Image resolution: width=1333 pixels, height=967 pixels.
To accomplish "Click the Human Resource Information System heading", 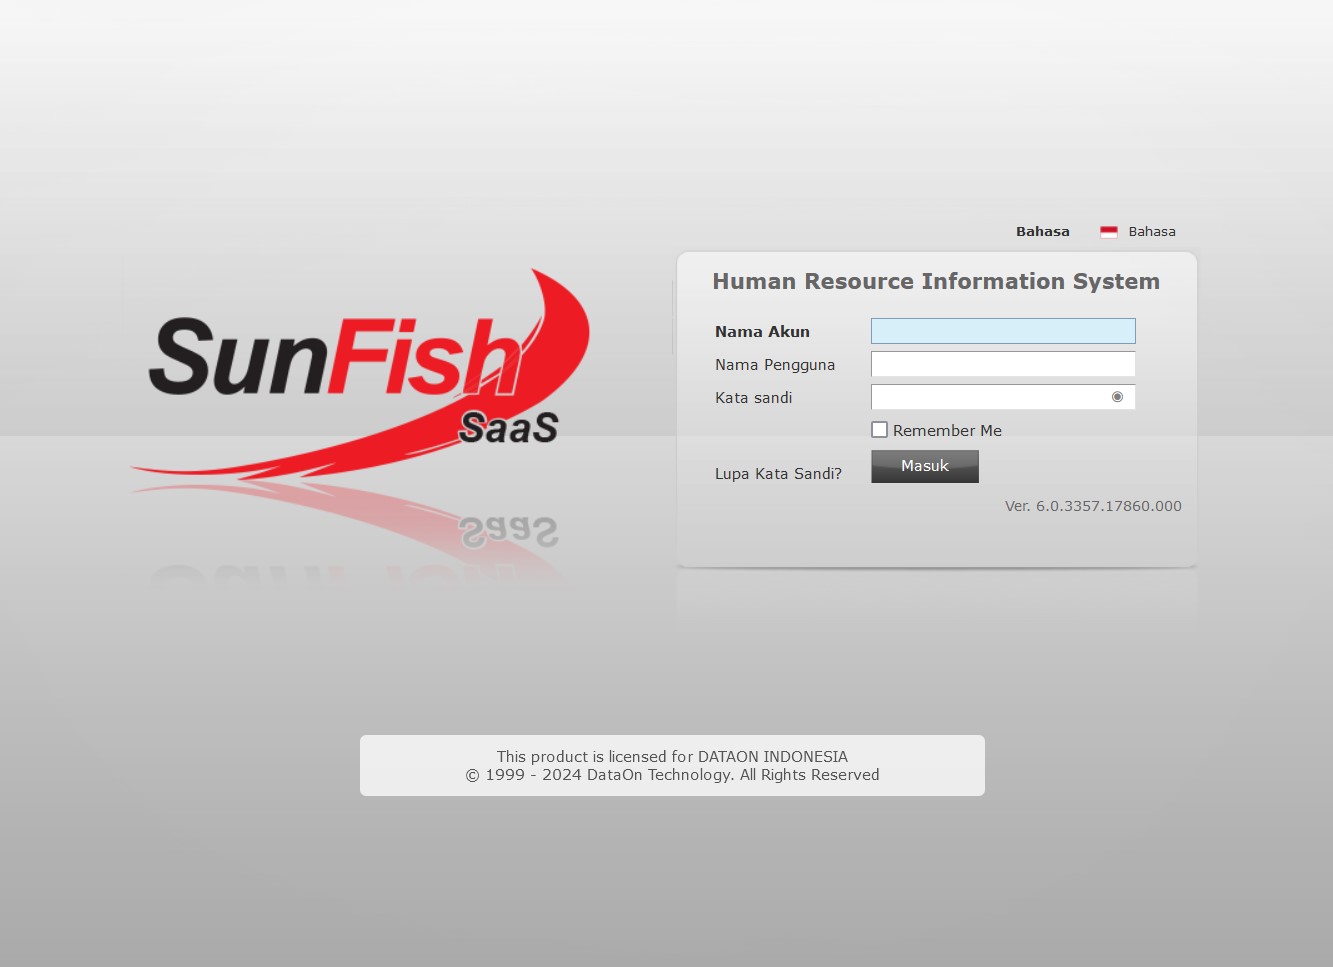I will [x=936, y=282].
